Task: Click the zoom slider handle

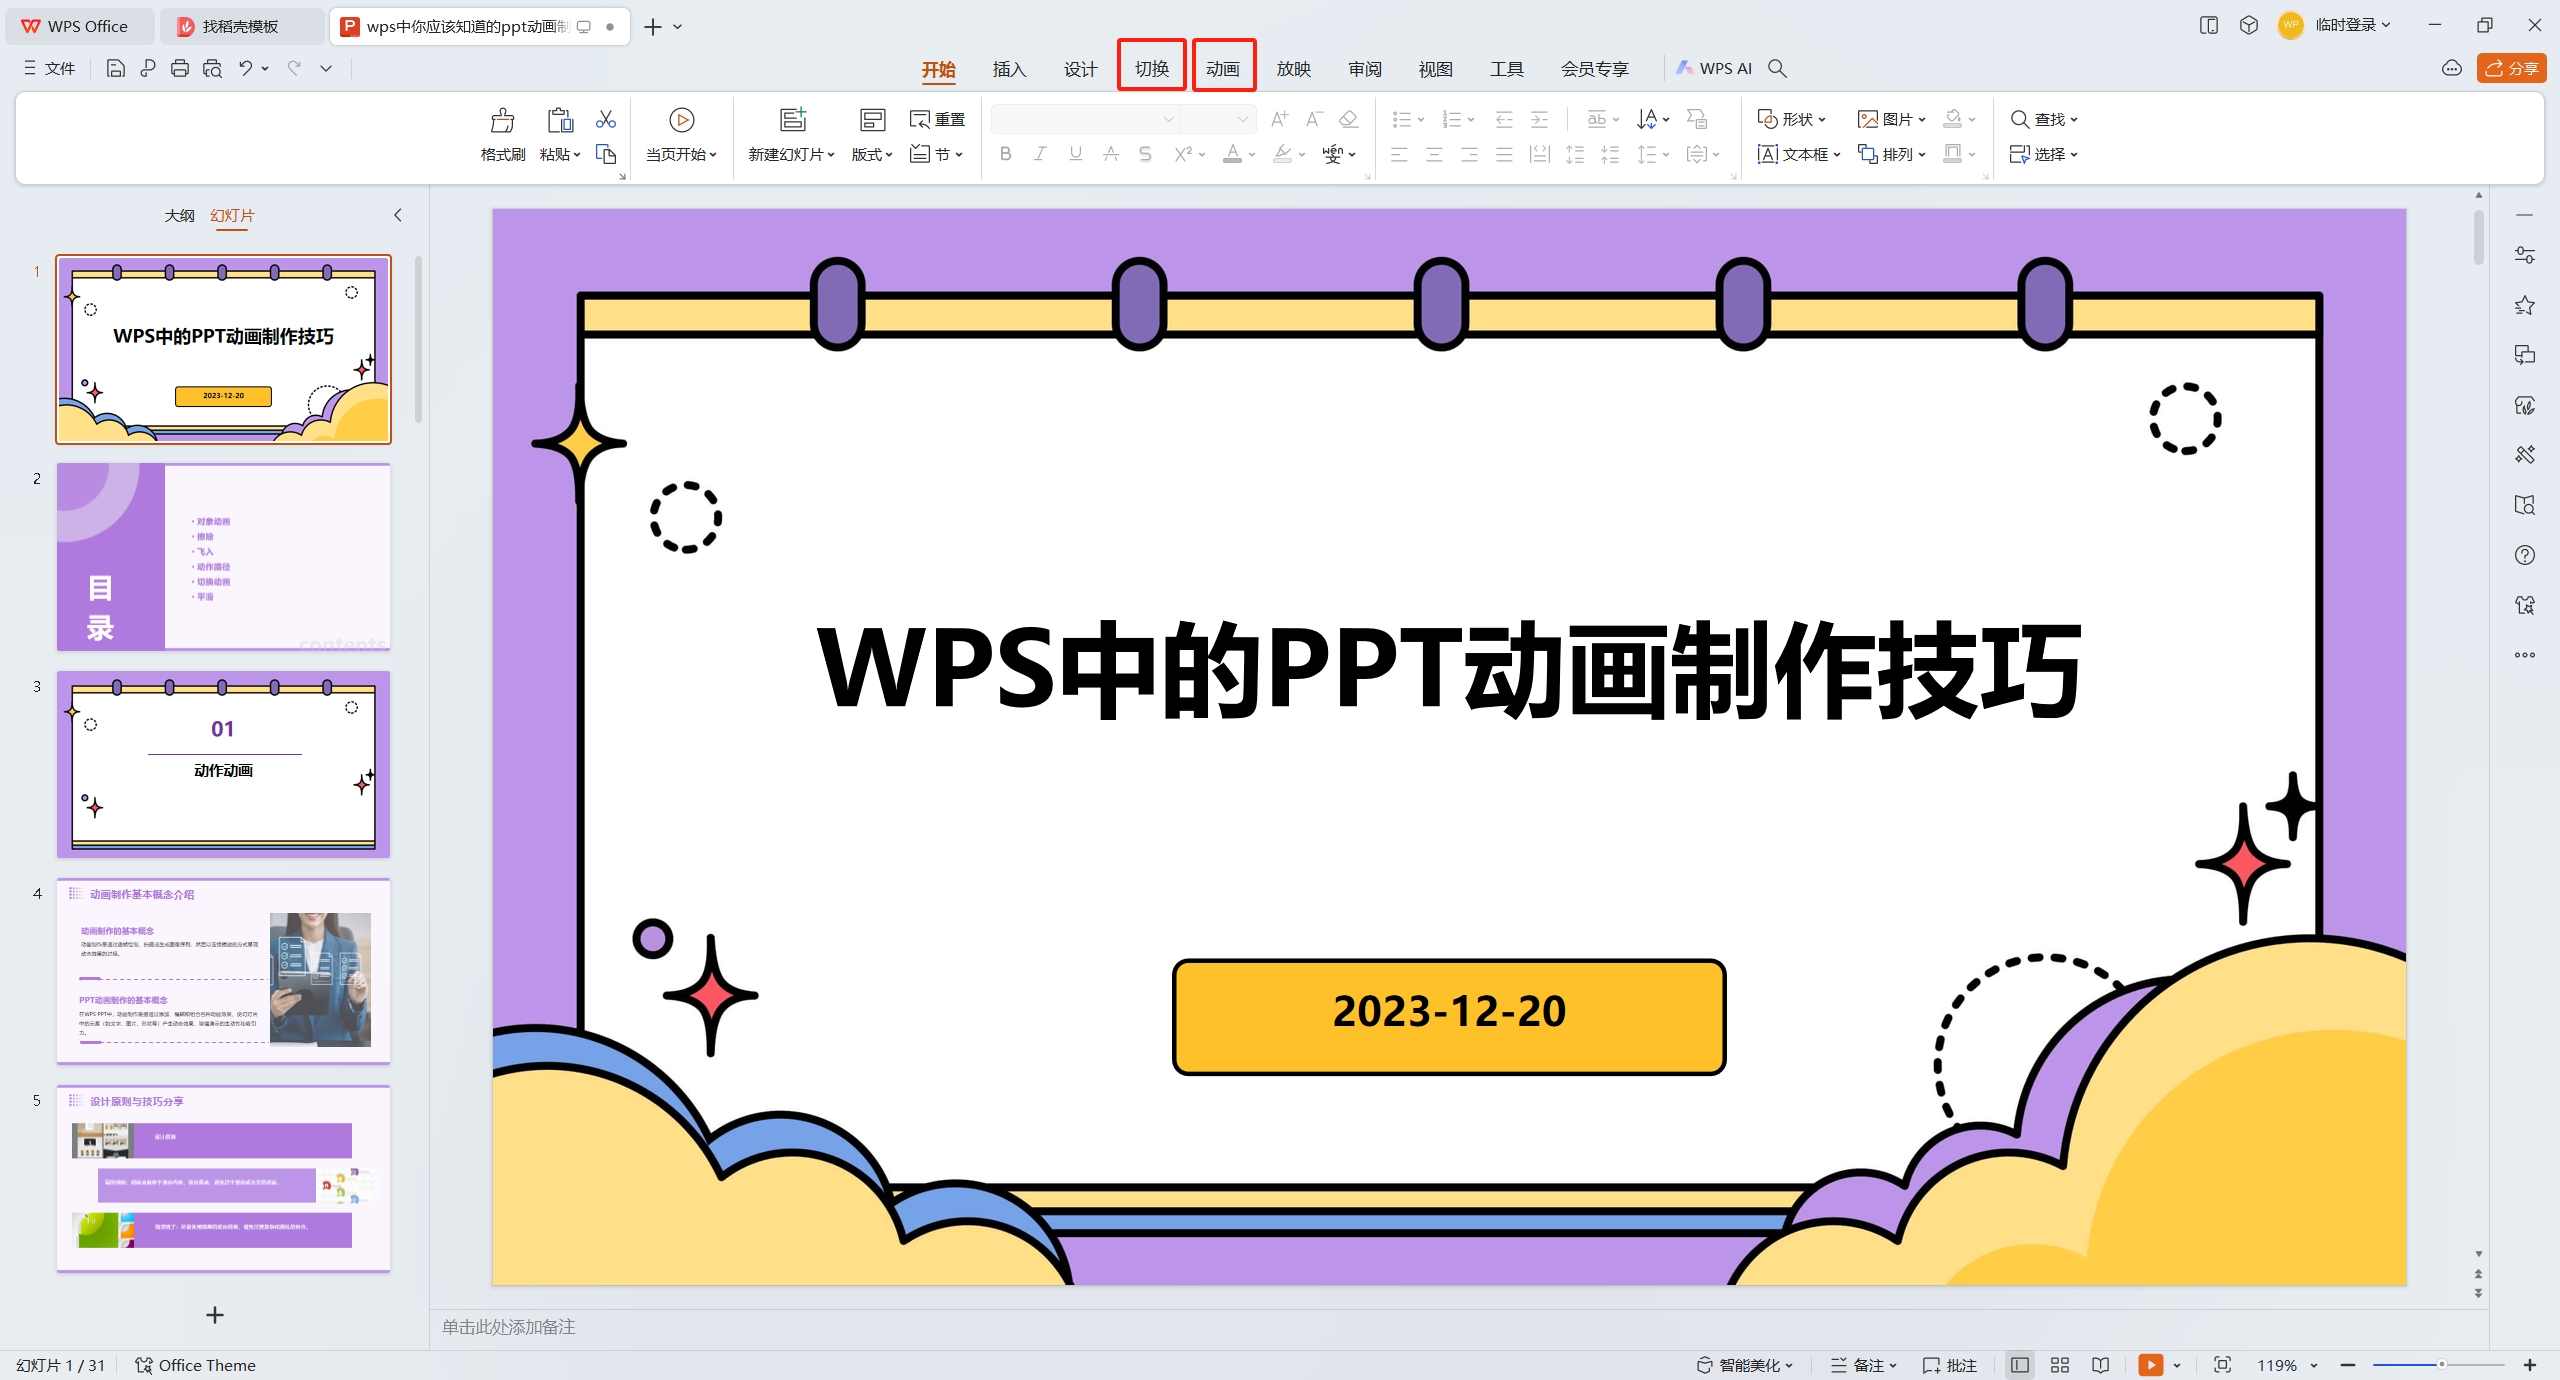Action: (x=2441, y=1365)
